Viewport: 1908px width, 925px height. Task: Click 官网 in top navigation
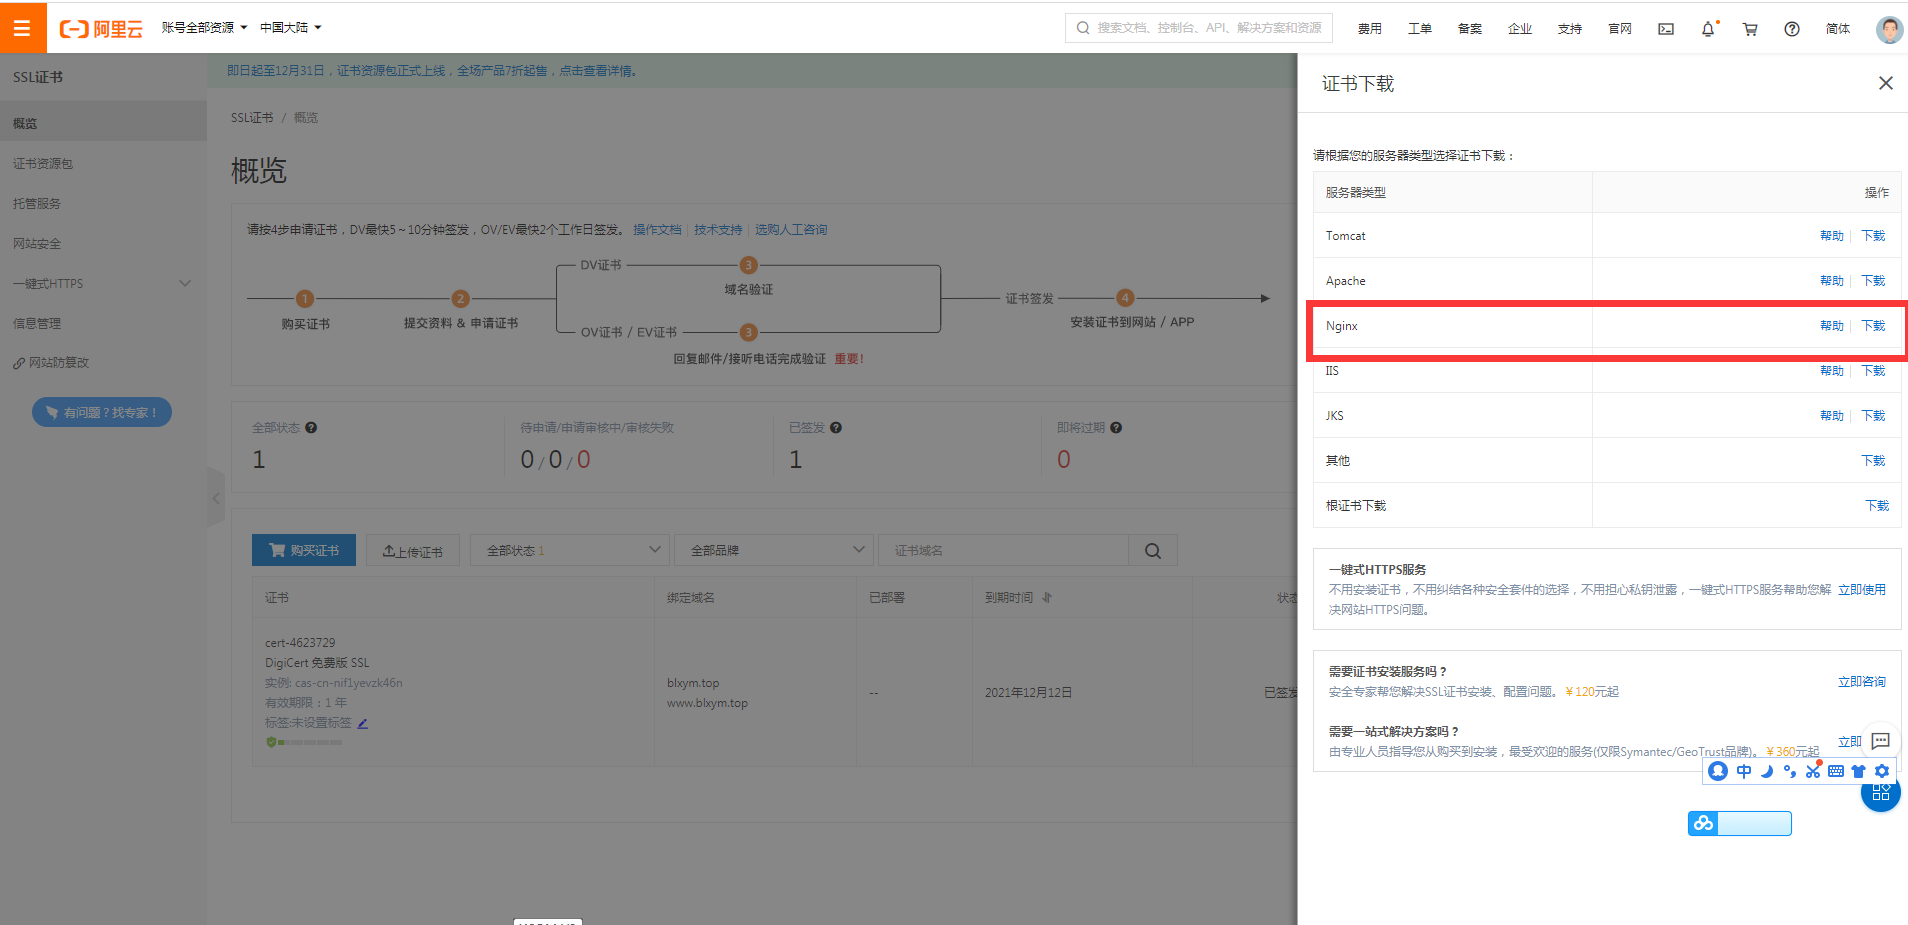click(x=1620, y=29)
